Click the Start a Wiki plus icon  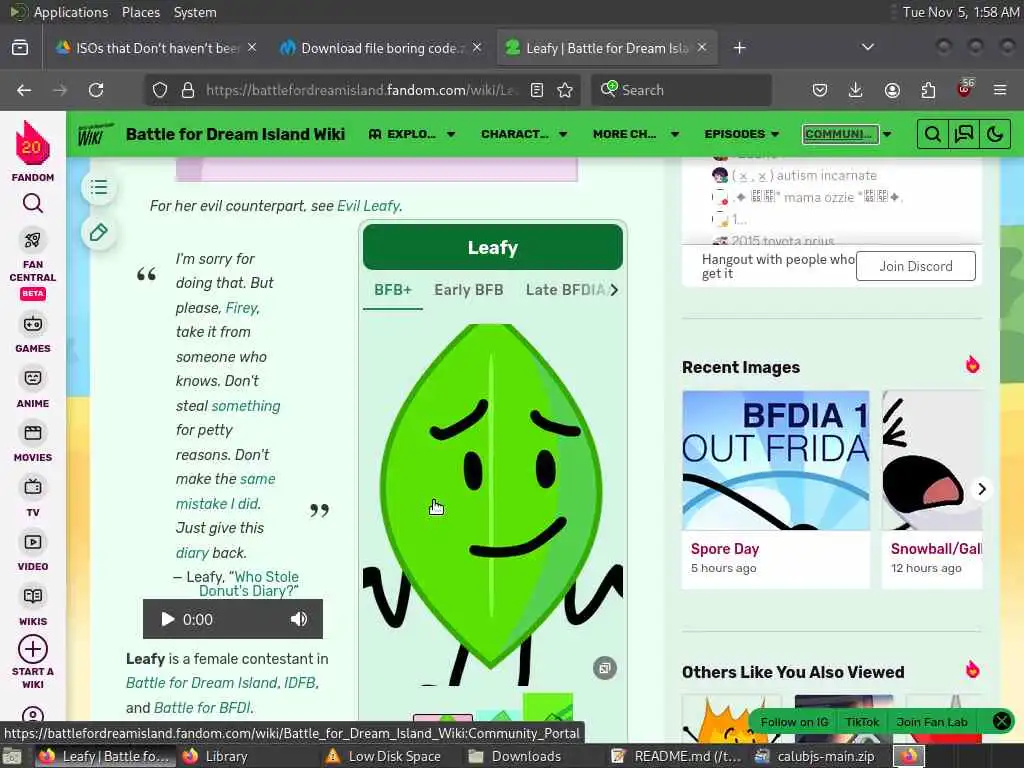coord(33,649)
